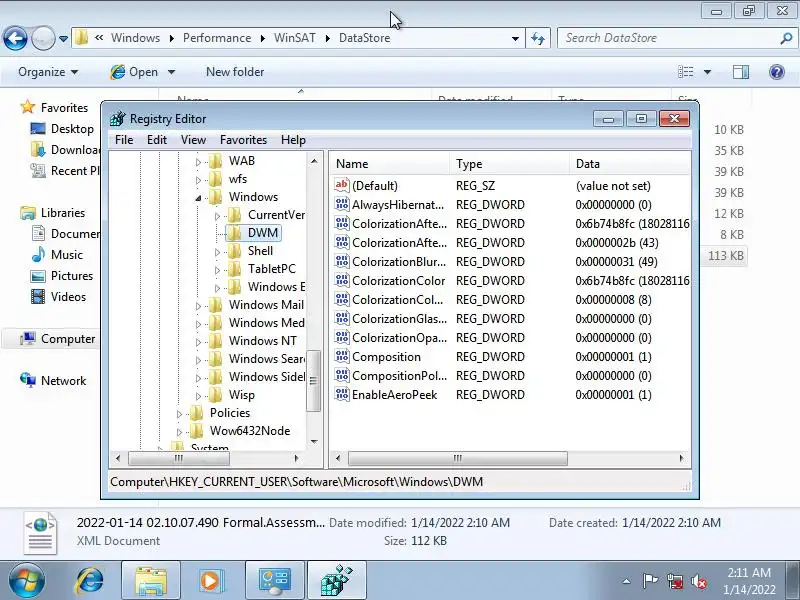
Task: Click the WAB folder icon in tree
Action: click(215, 161)
